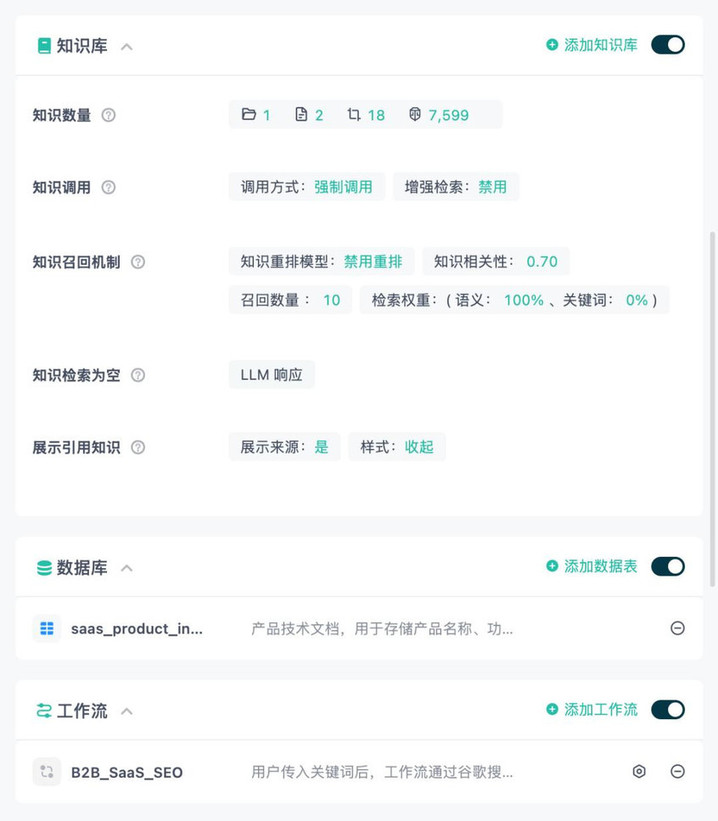
Task: Click the vertical scrollbar on the right
Action: (x=713, y=408)
